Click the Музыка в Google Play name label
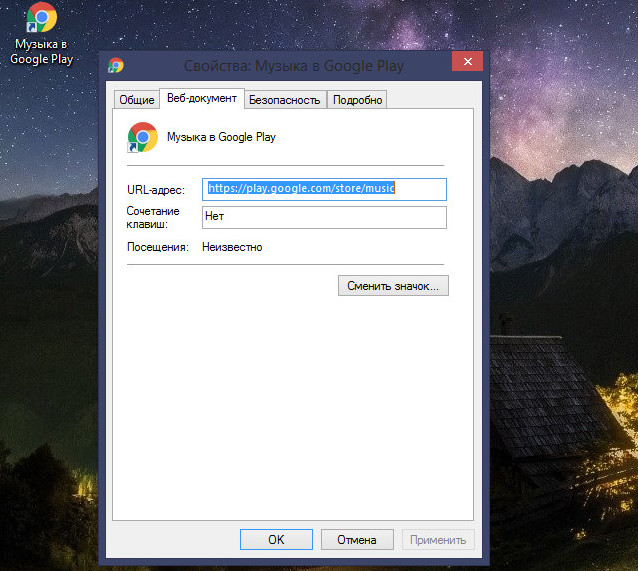This screenshot has height=571, width=638. click(x=221, y=137)
